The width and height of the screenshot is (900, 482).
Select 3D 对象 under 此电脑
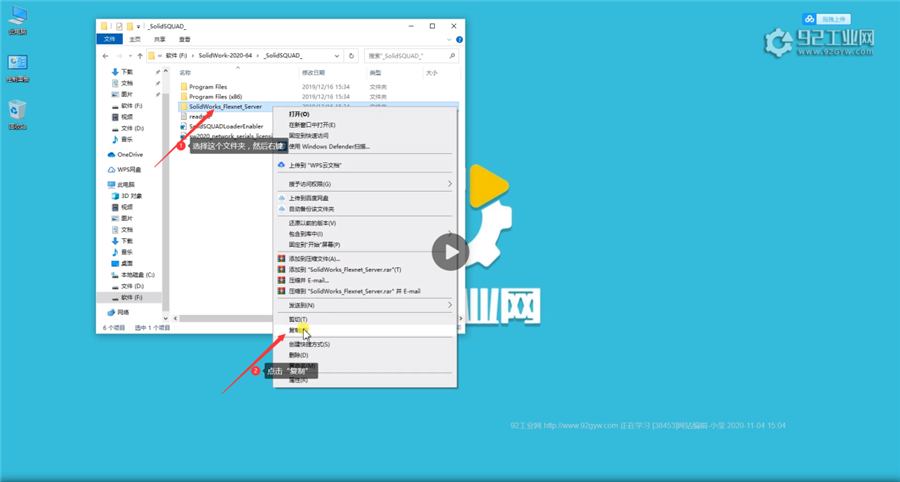[127, 196]
